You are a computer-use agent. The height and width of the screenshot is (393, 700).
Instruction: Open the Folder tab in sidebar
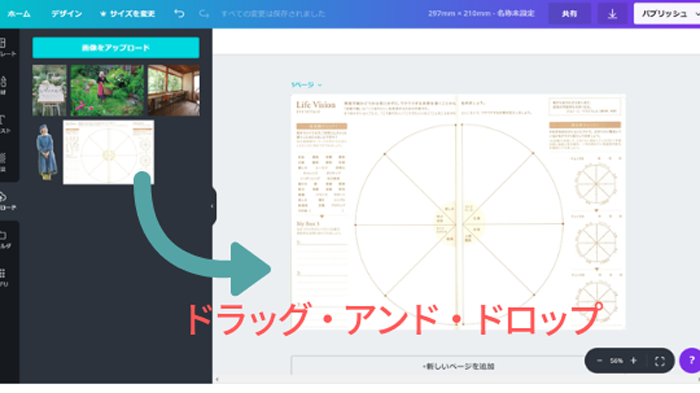click(5, 239)
